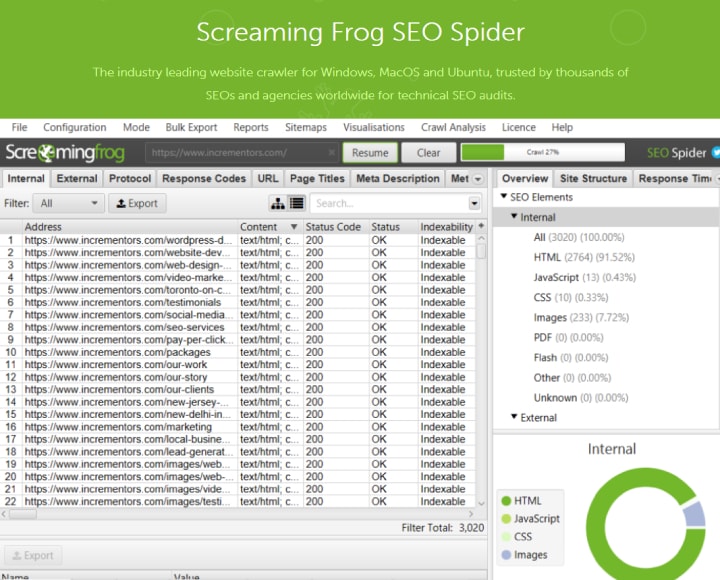Click the Resume crawl button
This screenshot has height=580, width=720.
coord(370,152)
